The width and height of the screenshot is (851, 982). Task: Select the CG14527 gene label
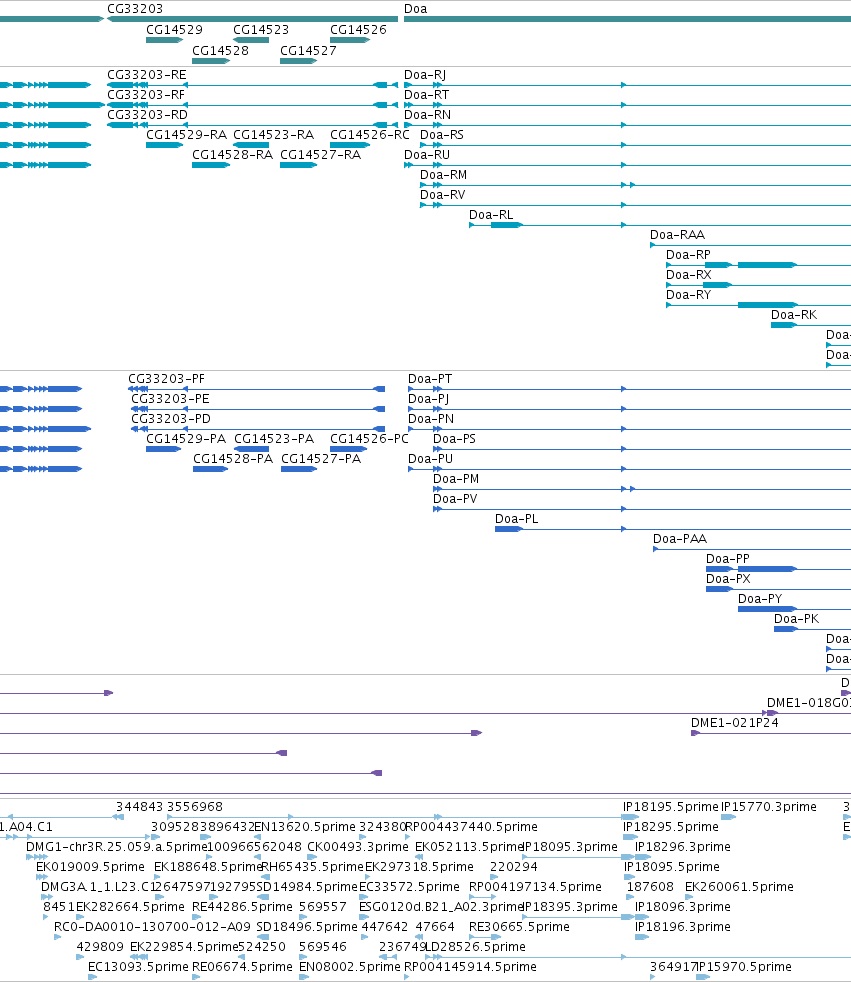pyautogui.click(x=308, y=50)
